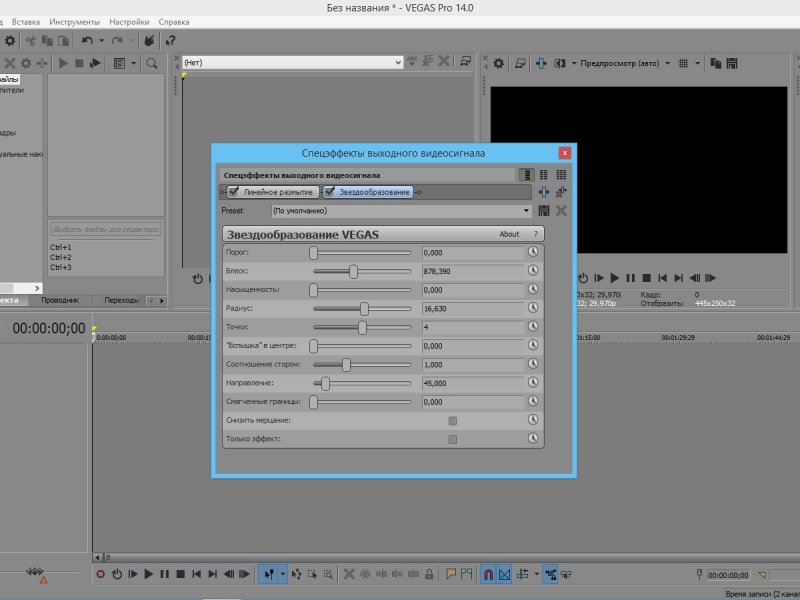The width and height of the screenshot is (800, 600).
Task: Open edit tool dropdown arrow on timeline toolbar
Action: tap(283, 574)
